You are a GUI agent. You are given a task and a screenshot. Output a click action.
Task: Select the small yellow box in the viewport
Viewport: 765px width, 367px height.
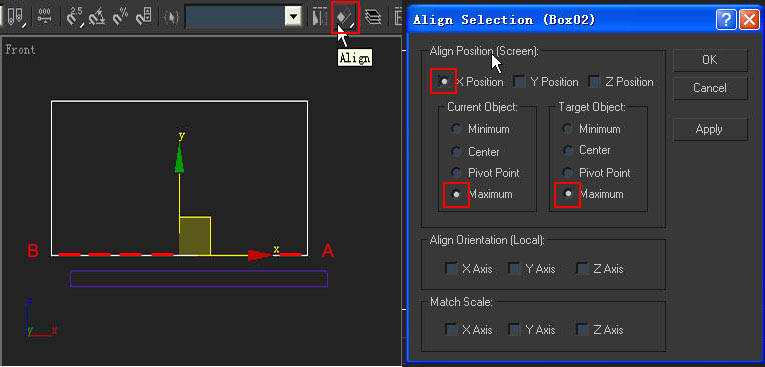point(195,236)
